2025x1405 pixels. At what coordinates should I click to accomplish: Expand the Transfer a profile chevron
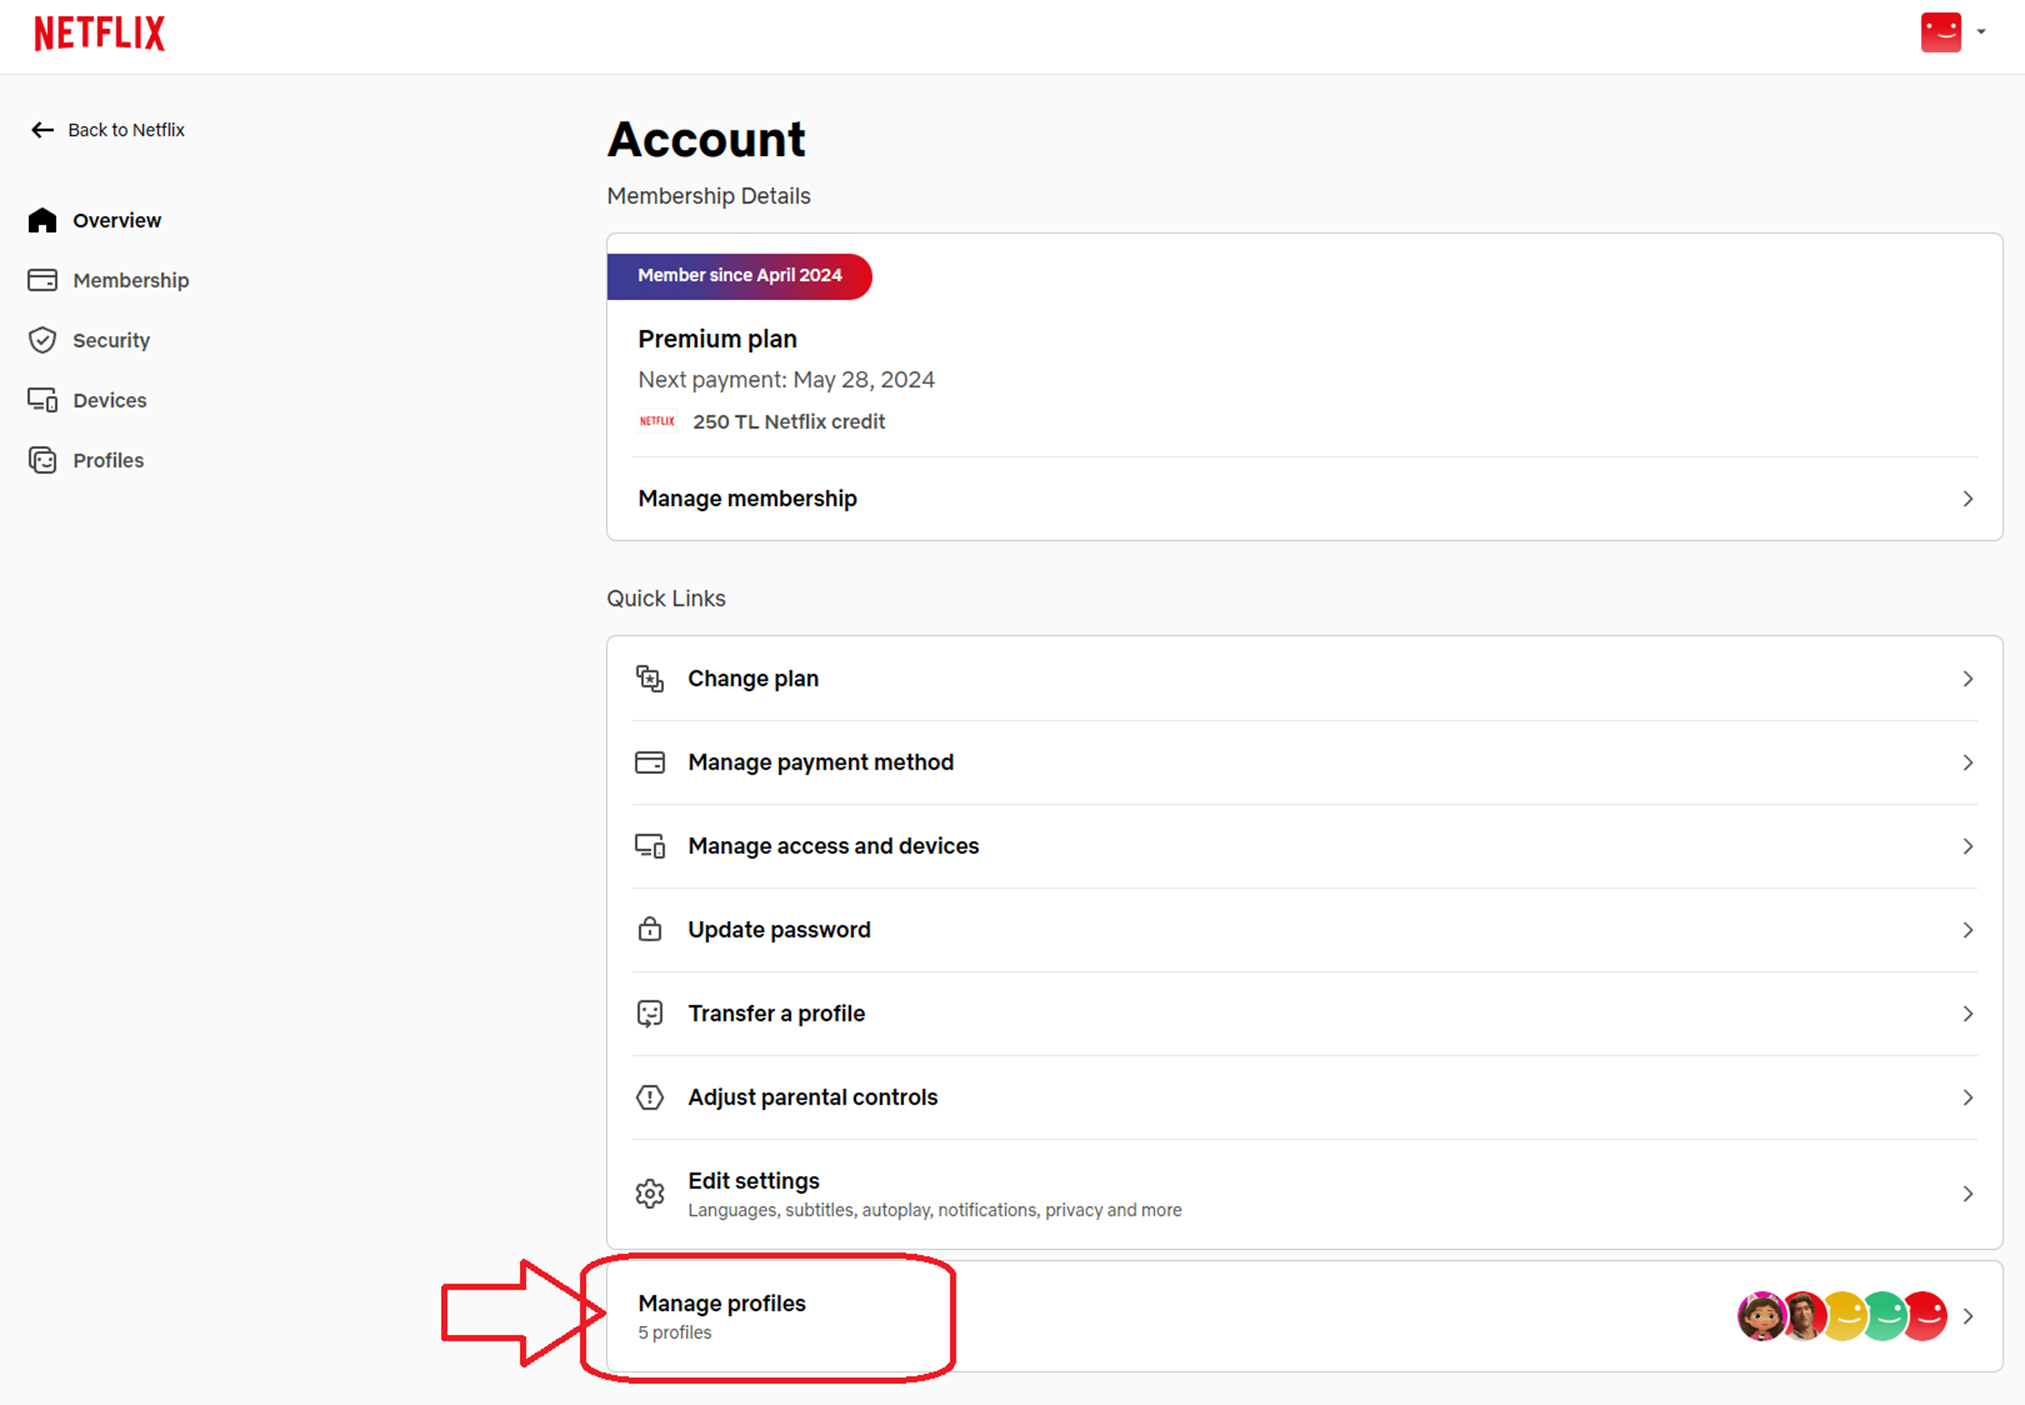pos(1967,1014)
